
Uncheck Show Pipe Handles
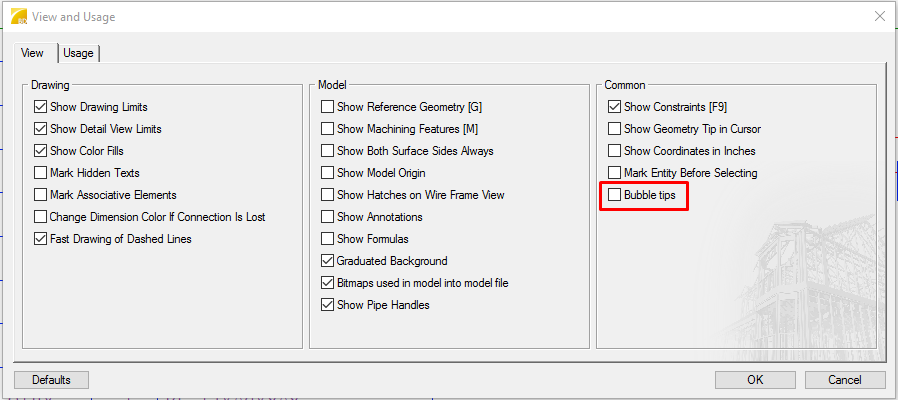click(x=328, y=305)
